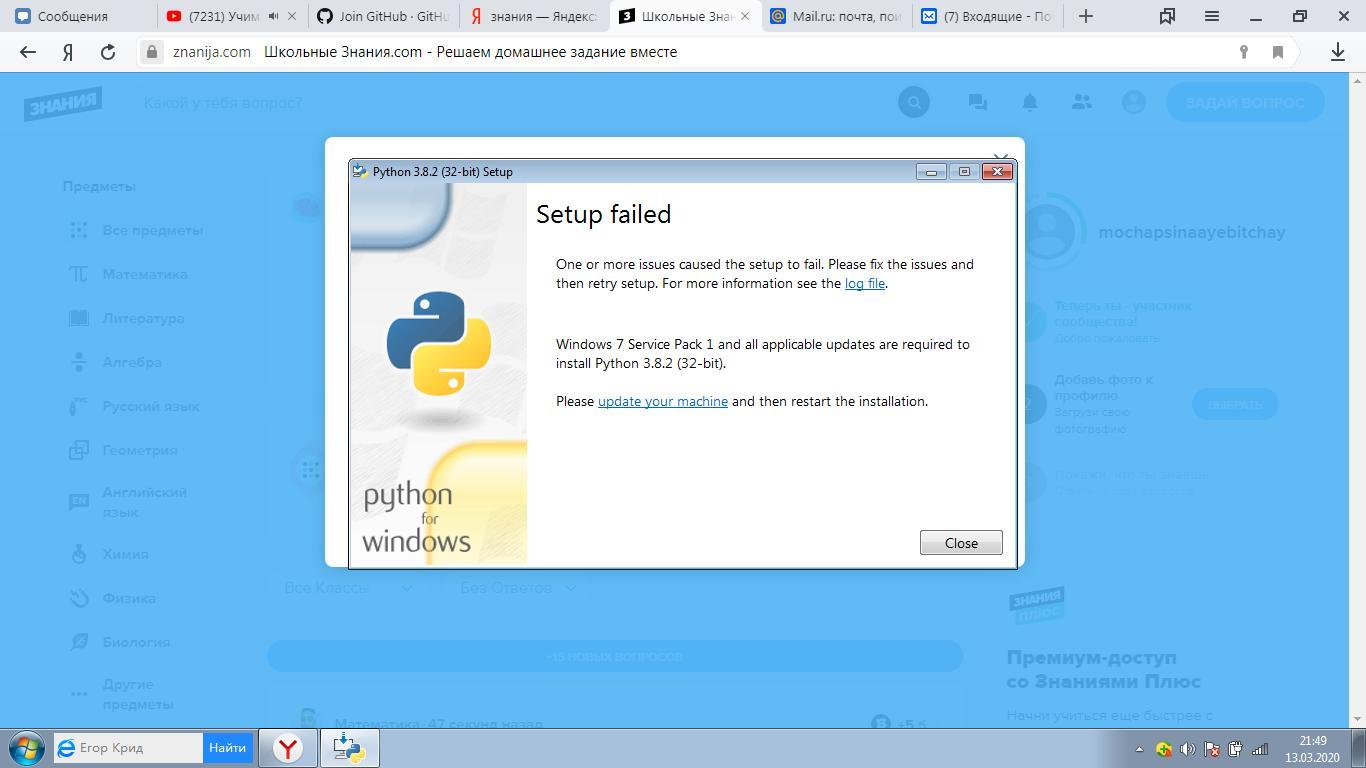Open the network signal tray icon
Image resolution: width=1366 pixels, height=768 pixels.
click(1260, 749)
